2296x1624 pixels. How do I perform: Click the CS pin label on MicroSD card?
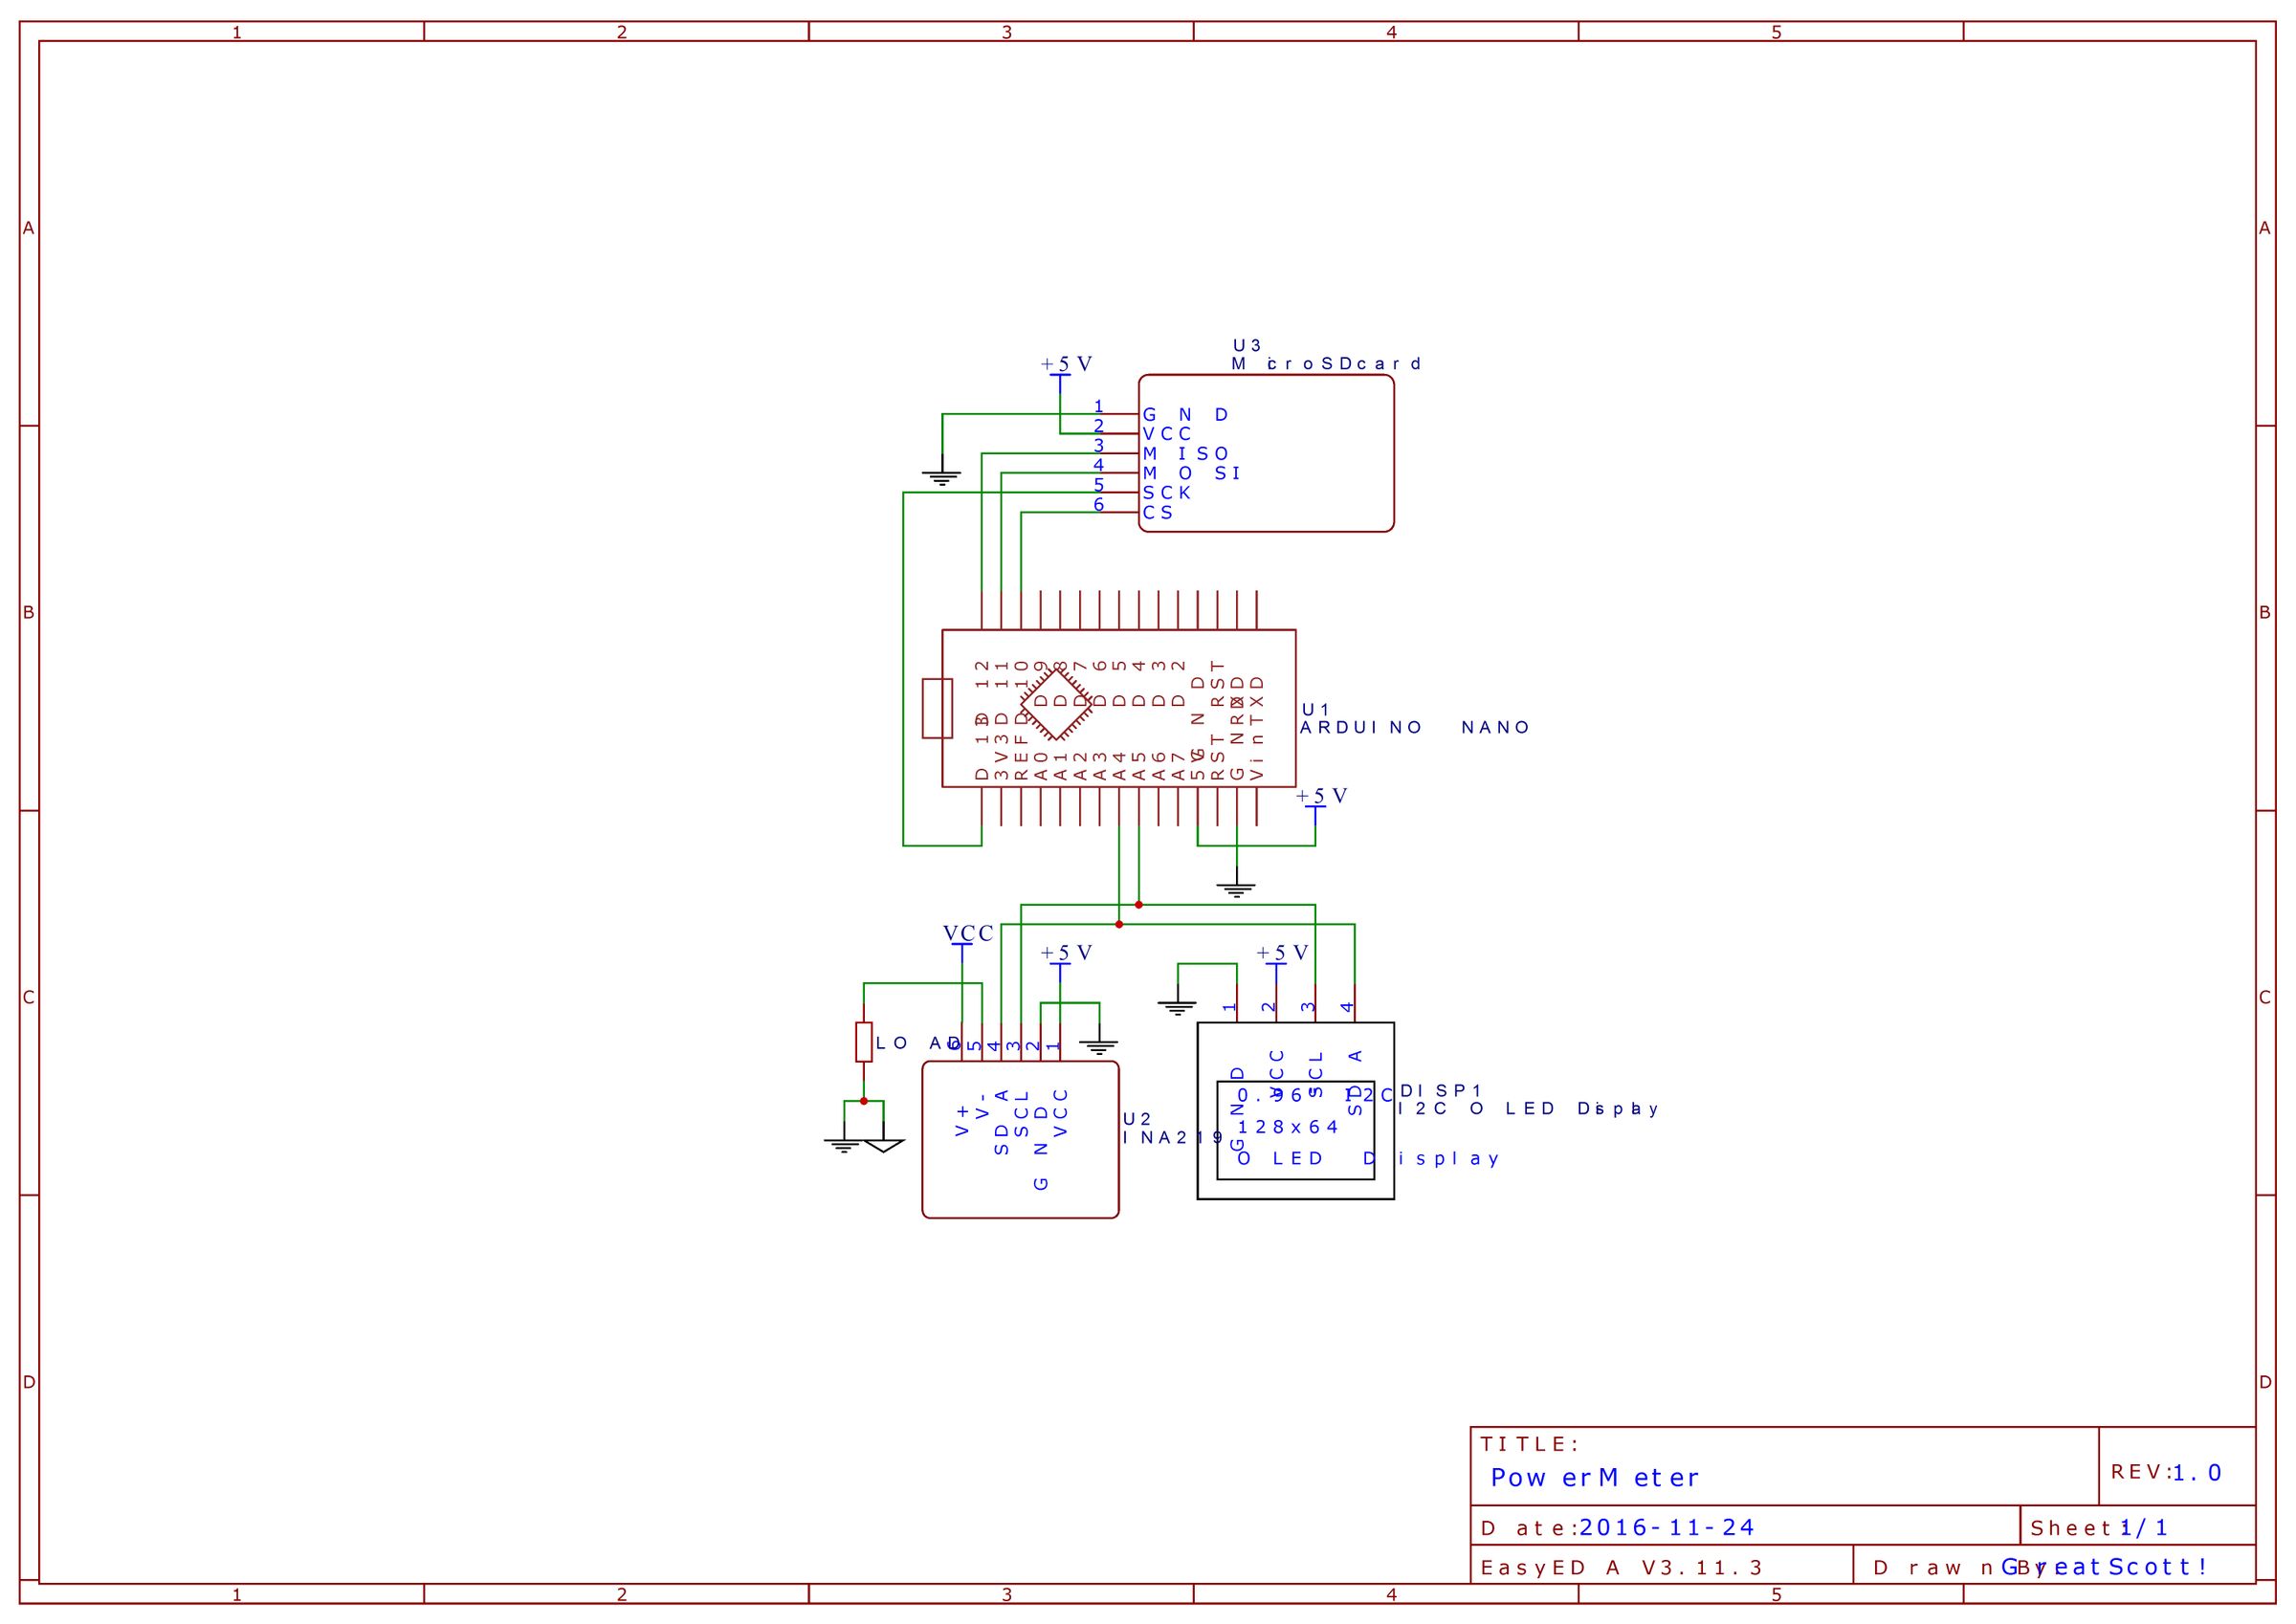click(x=1158, y=513)
